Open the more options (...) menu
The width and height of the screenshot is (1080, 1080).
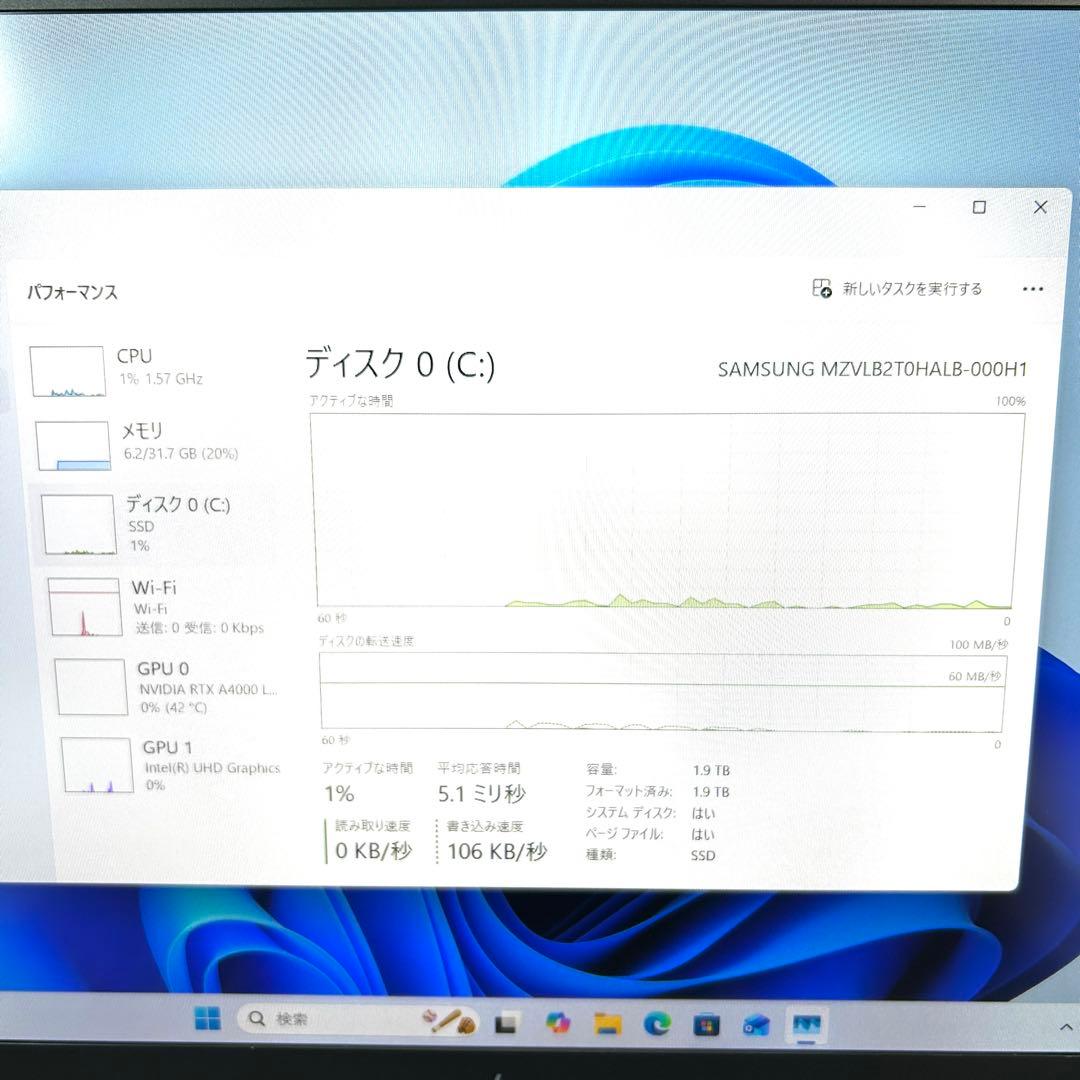click(1032, 289)
